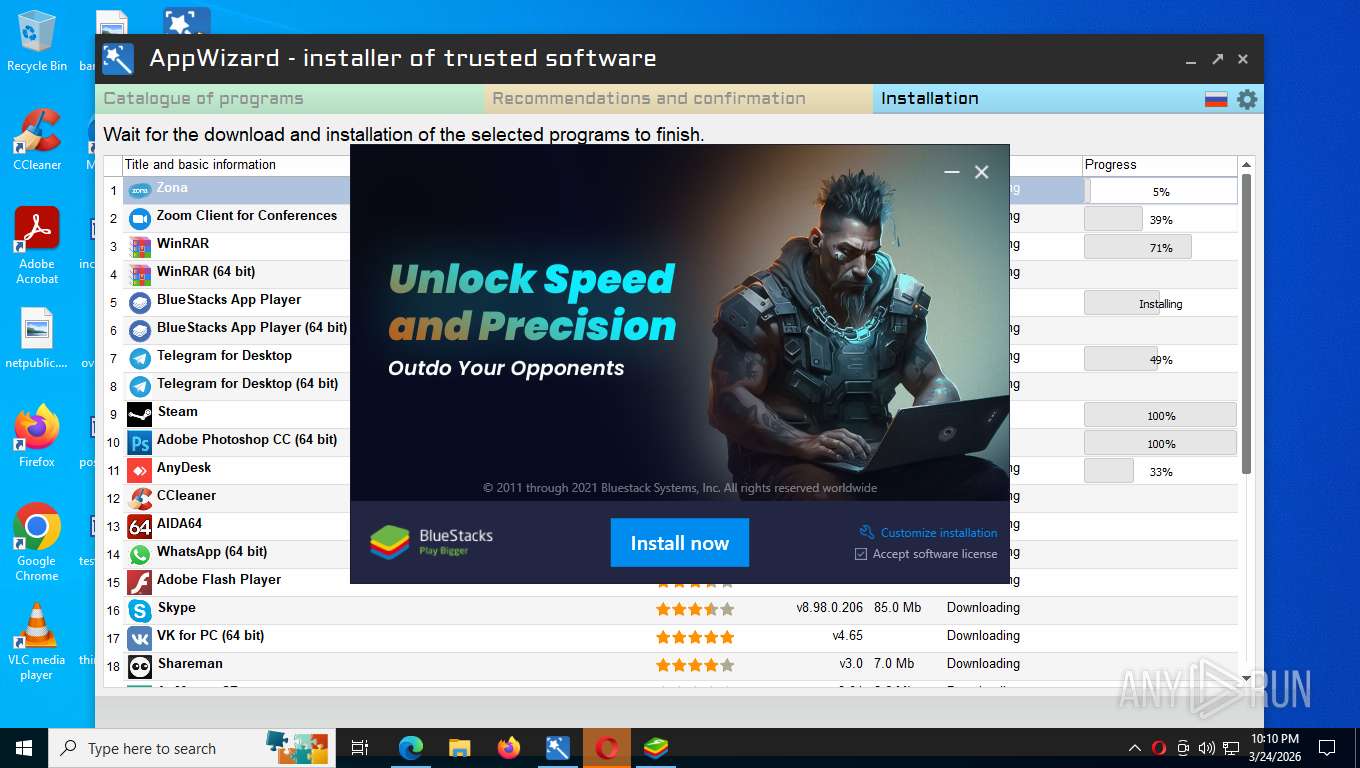Screen dimensions: 1360x768
Task: Click the WinRAR (64 bit) row icon
Action: coord(139,274)
